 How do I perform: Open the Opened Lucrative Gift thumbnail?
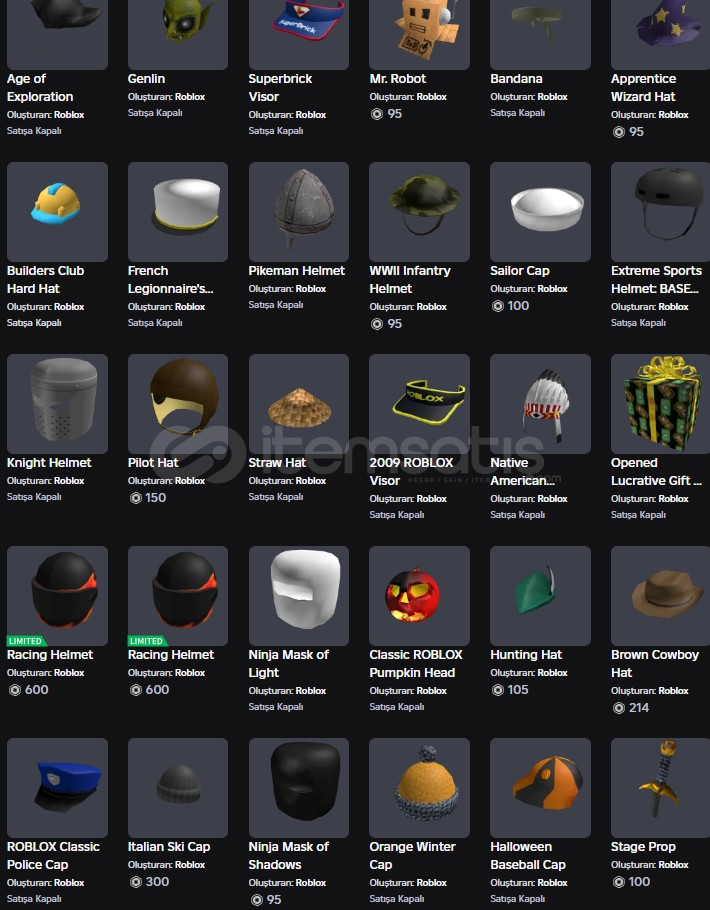[x=661, y=404]
